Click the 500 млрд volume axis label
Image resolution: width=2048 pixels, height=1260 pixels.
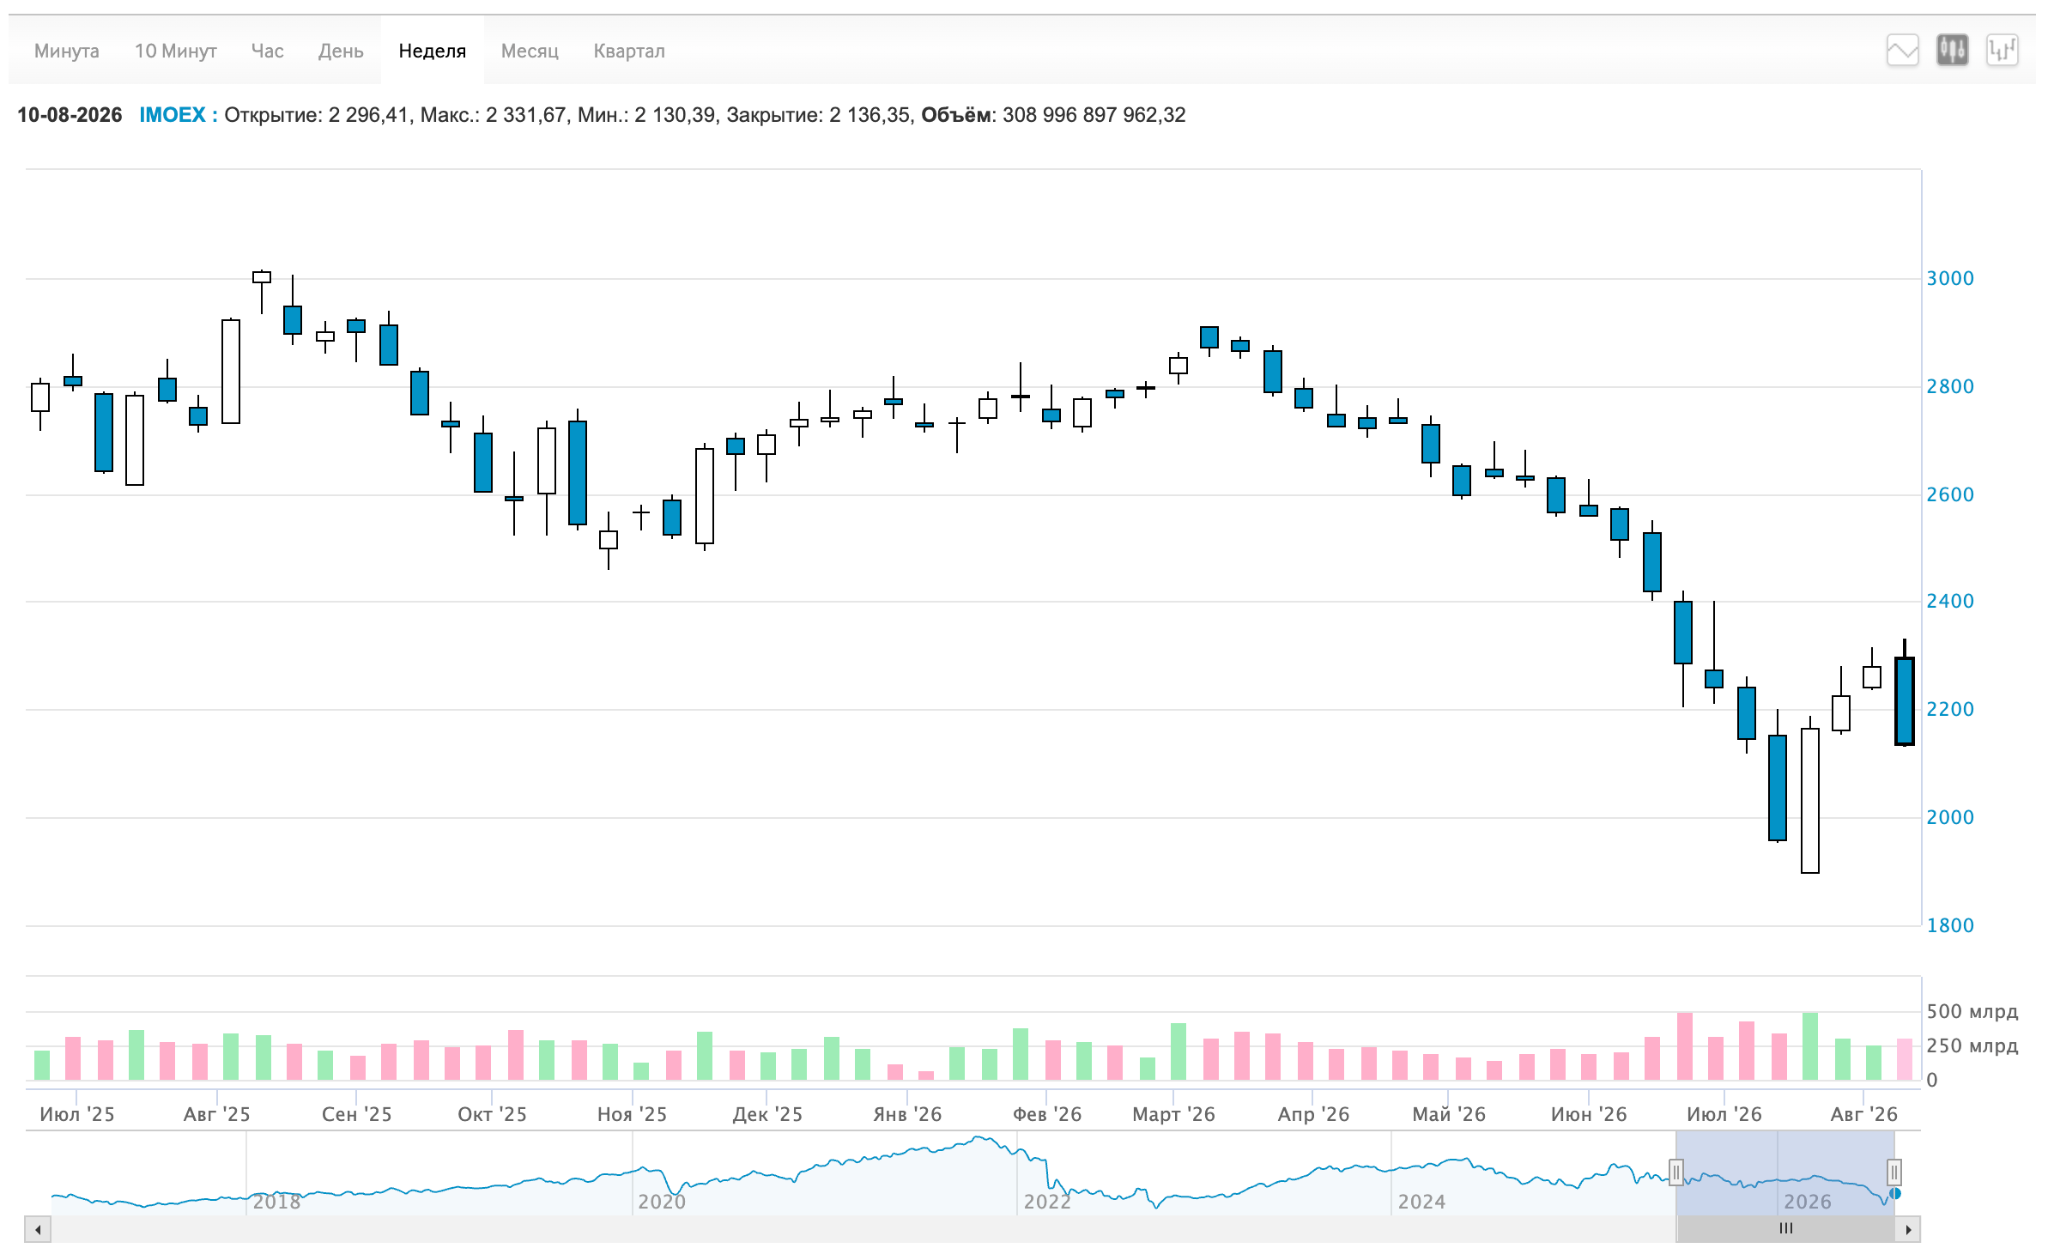point(1972,1012)
